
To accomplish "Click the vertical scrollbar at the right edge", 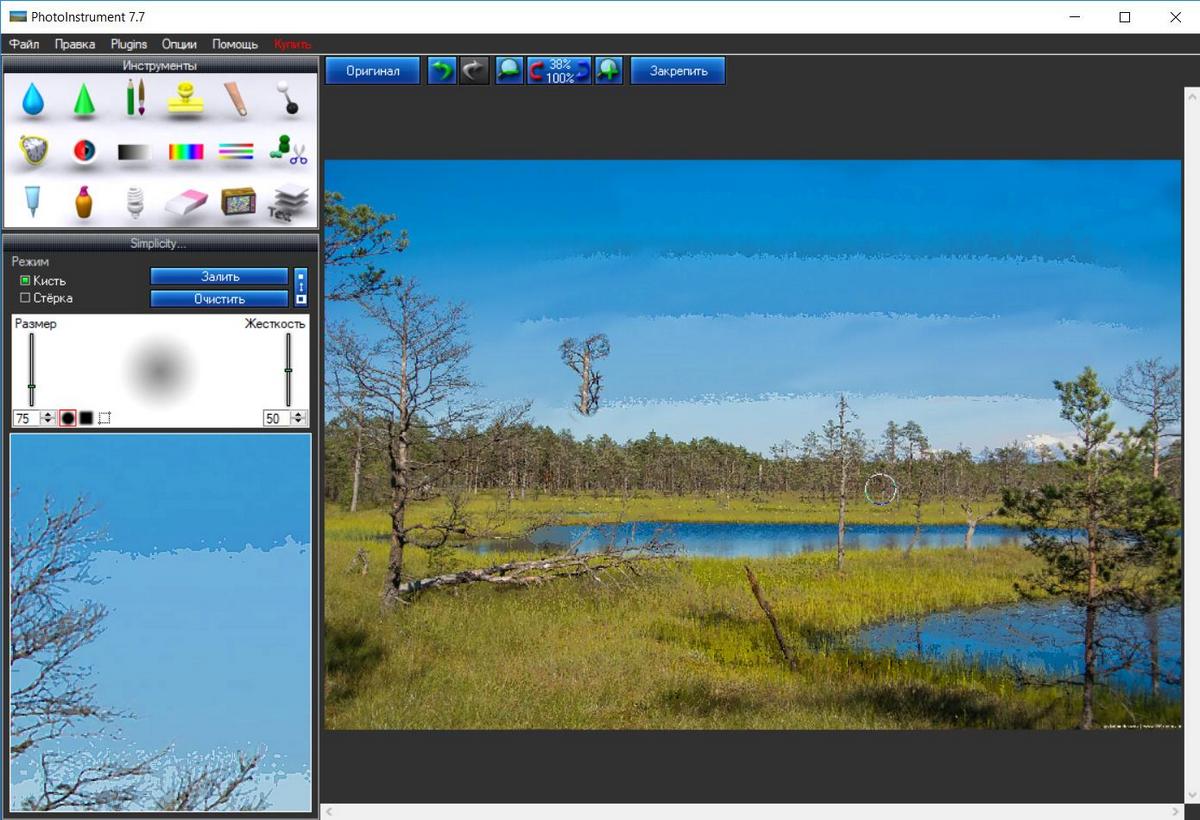I will 1192,445.
